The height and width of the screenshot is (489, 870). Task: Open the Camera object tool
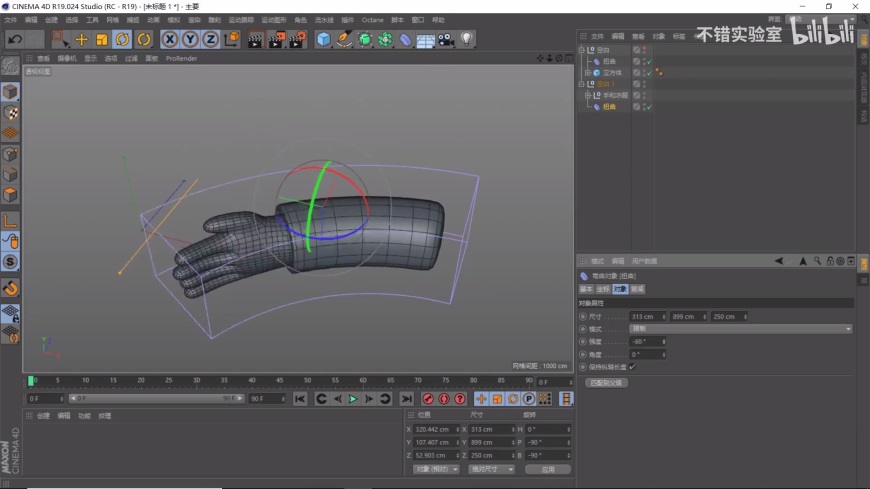coord(446,39)
